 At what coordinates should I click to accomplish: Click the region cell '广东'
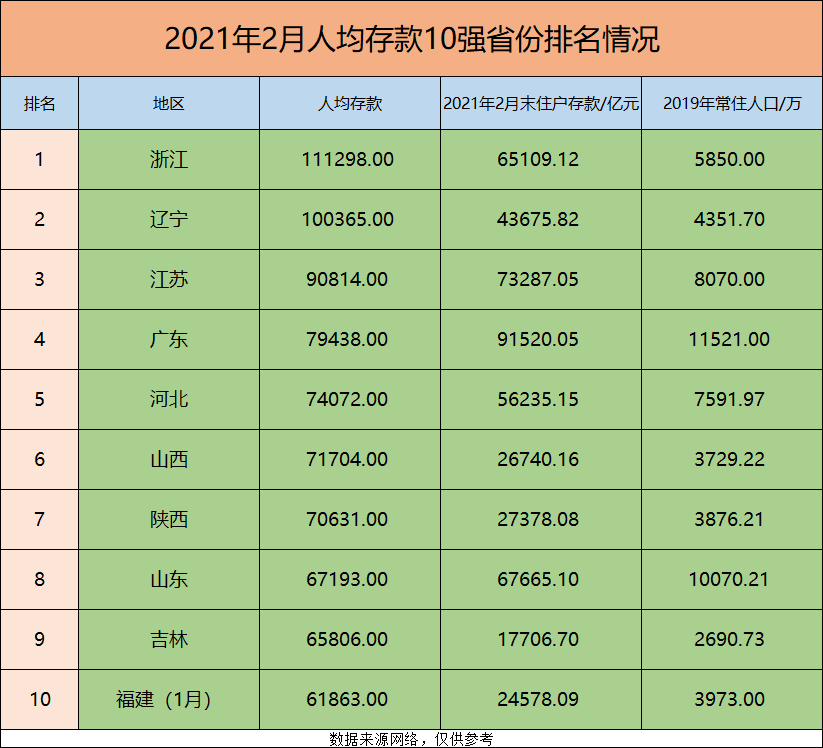169,340
